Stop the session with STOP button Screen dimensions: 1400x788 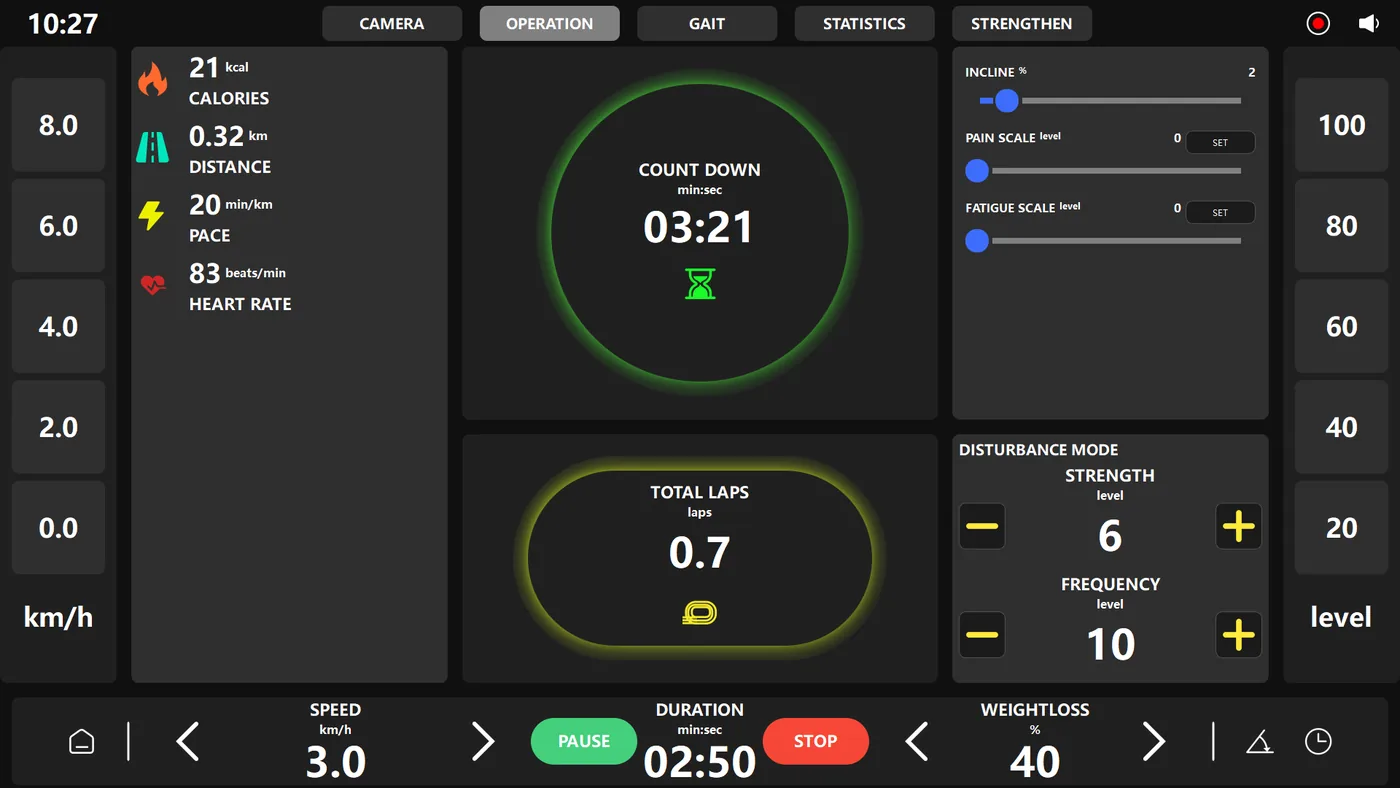(x=816, y=741)
